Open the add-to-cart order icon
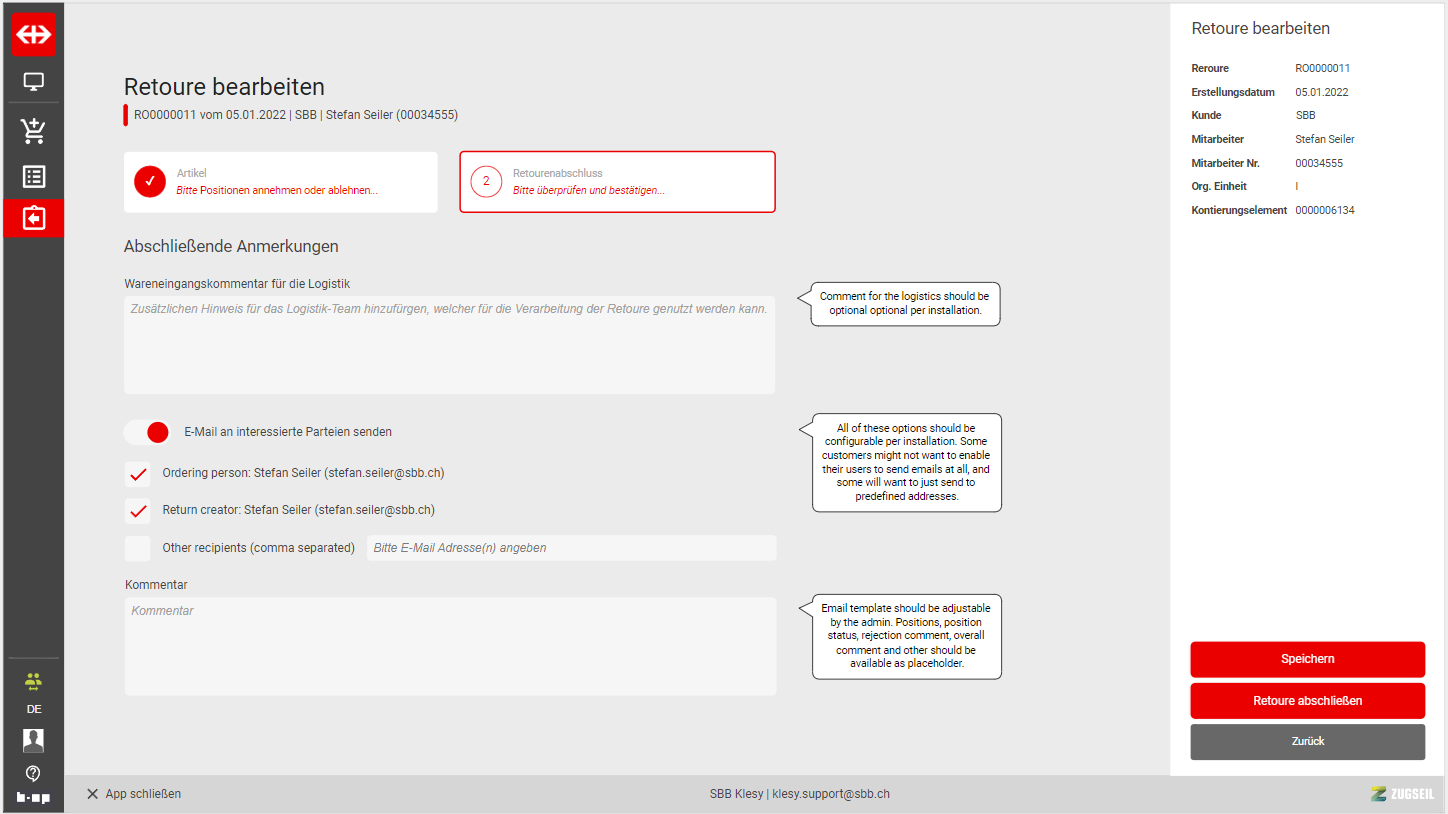This screenshot has height=814, width=1448. tap(33, 130)
